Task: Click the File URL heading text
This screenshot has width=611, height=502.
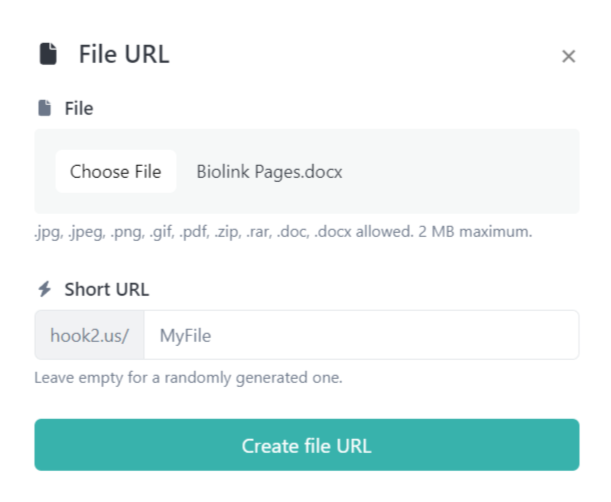Action: point(124,54)
